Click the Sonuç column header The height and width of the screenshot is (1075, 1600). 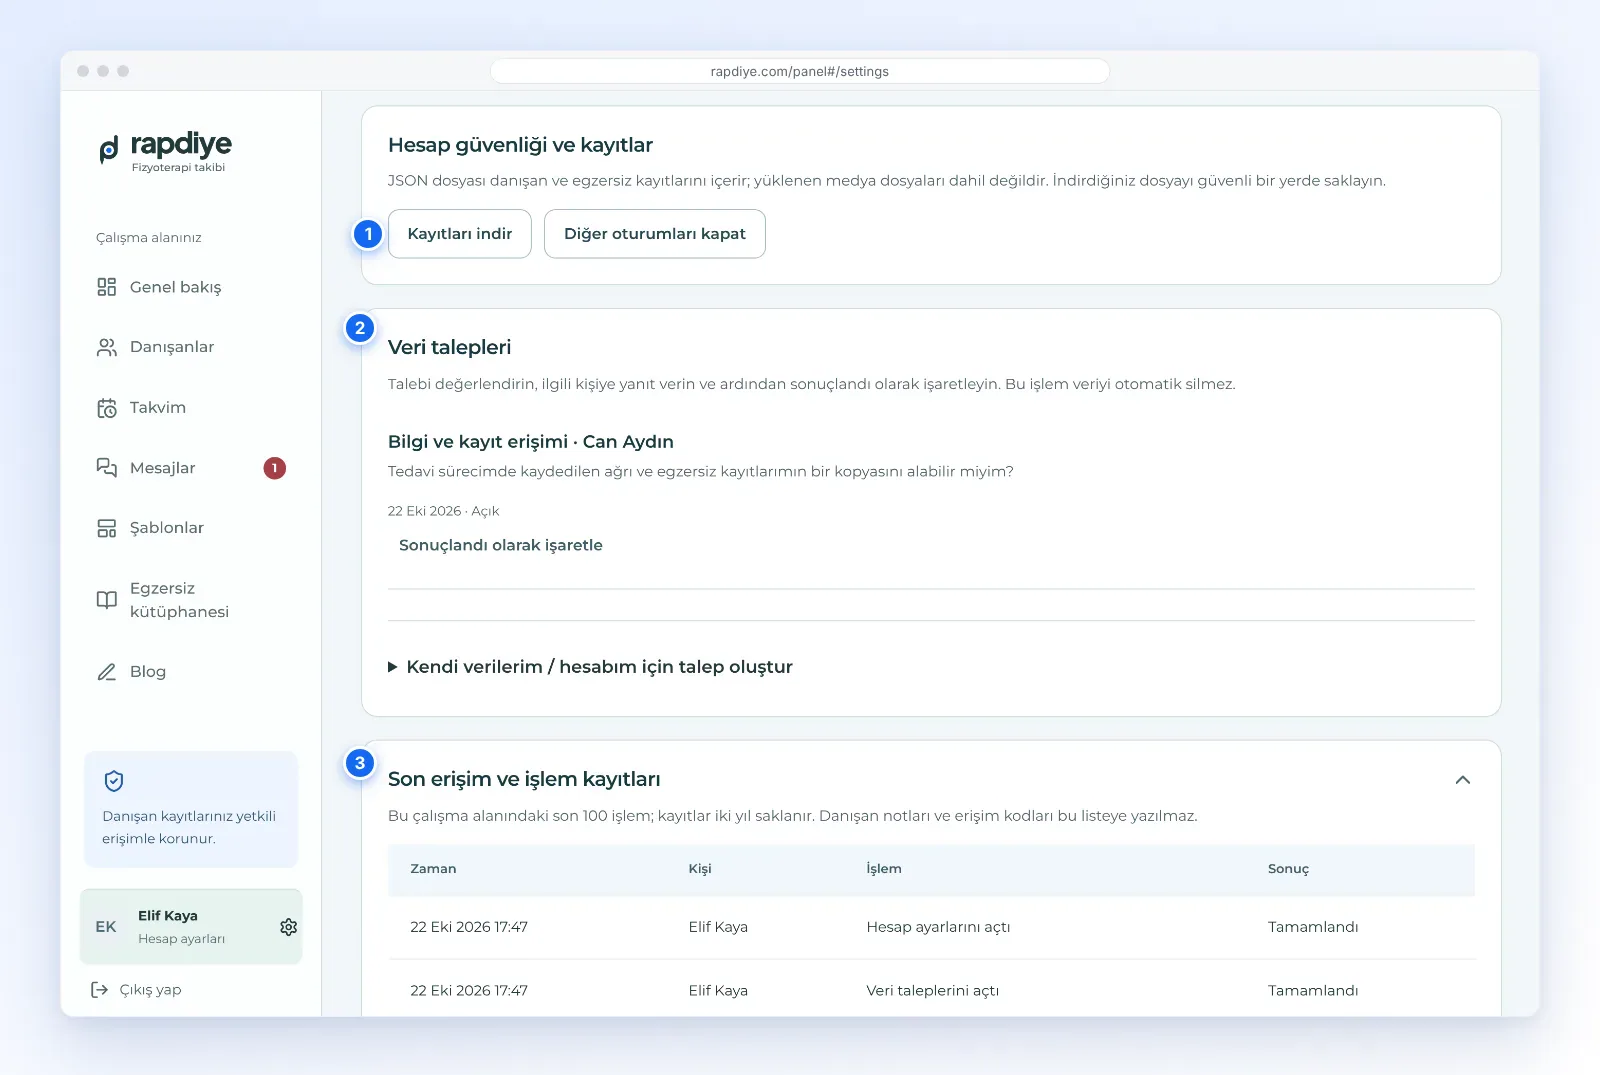[x=1288, y=869]
